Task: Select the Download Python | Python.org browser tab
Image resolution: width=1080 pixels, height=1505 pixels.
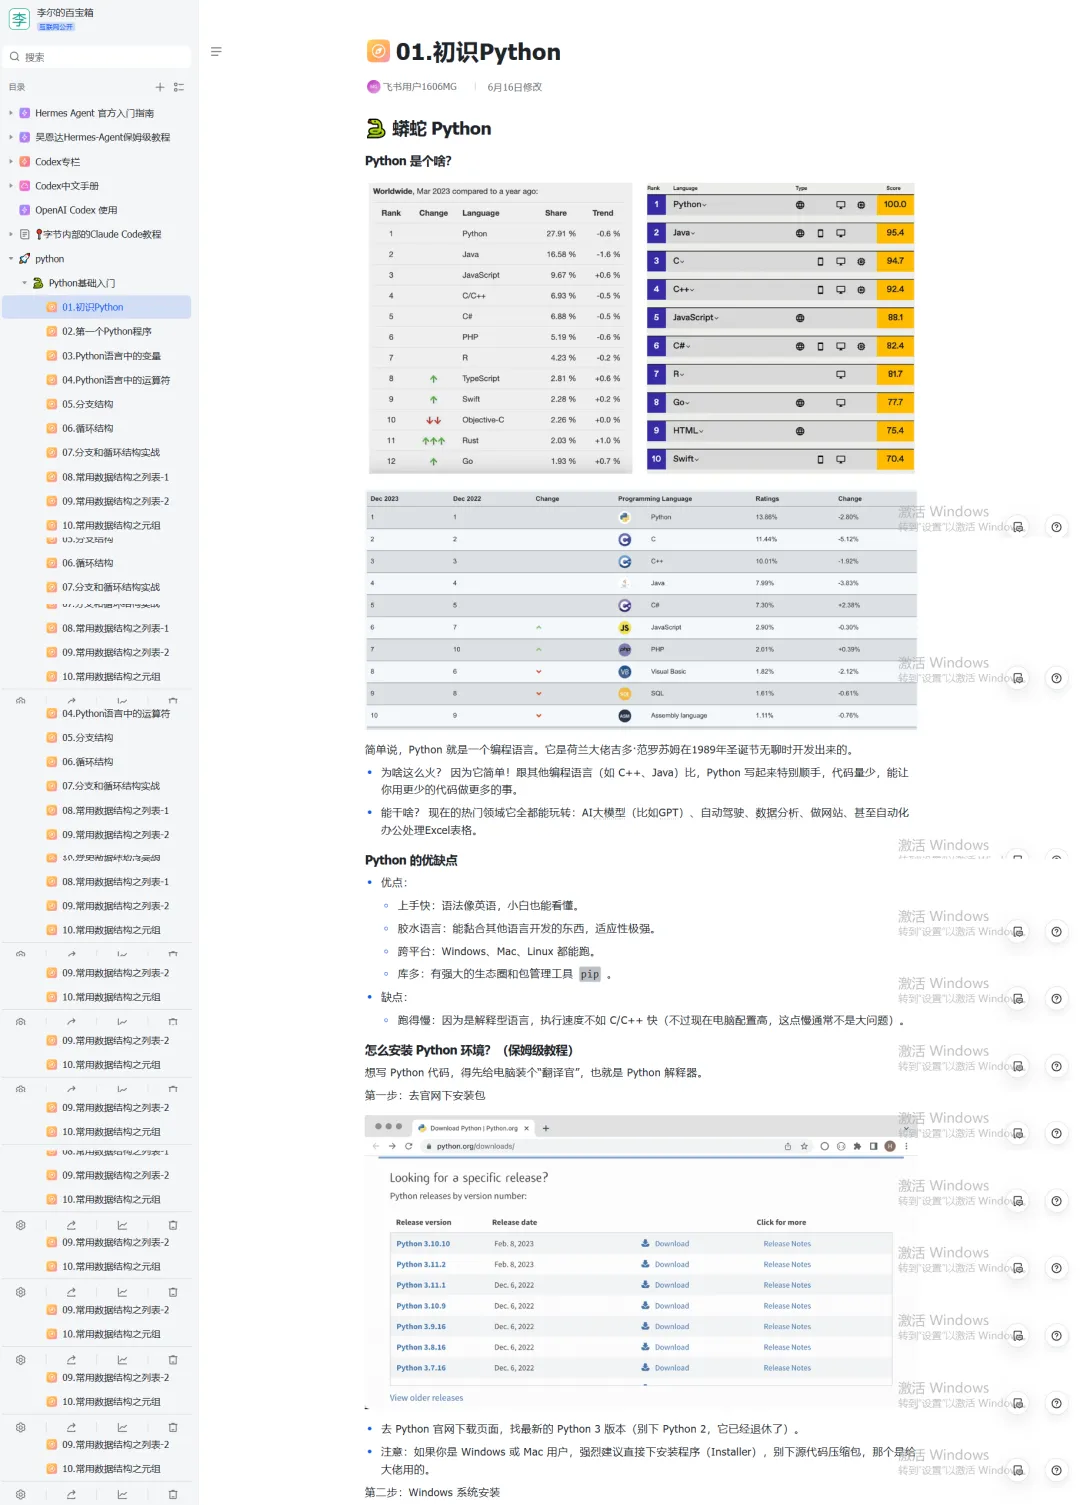Action: (473, 1128)
